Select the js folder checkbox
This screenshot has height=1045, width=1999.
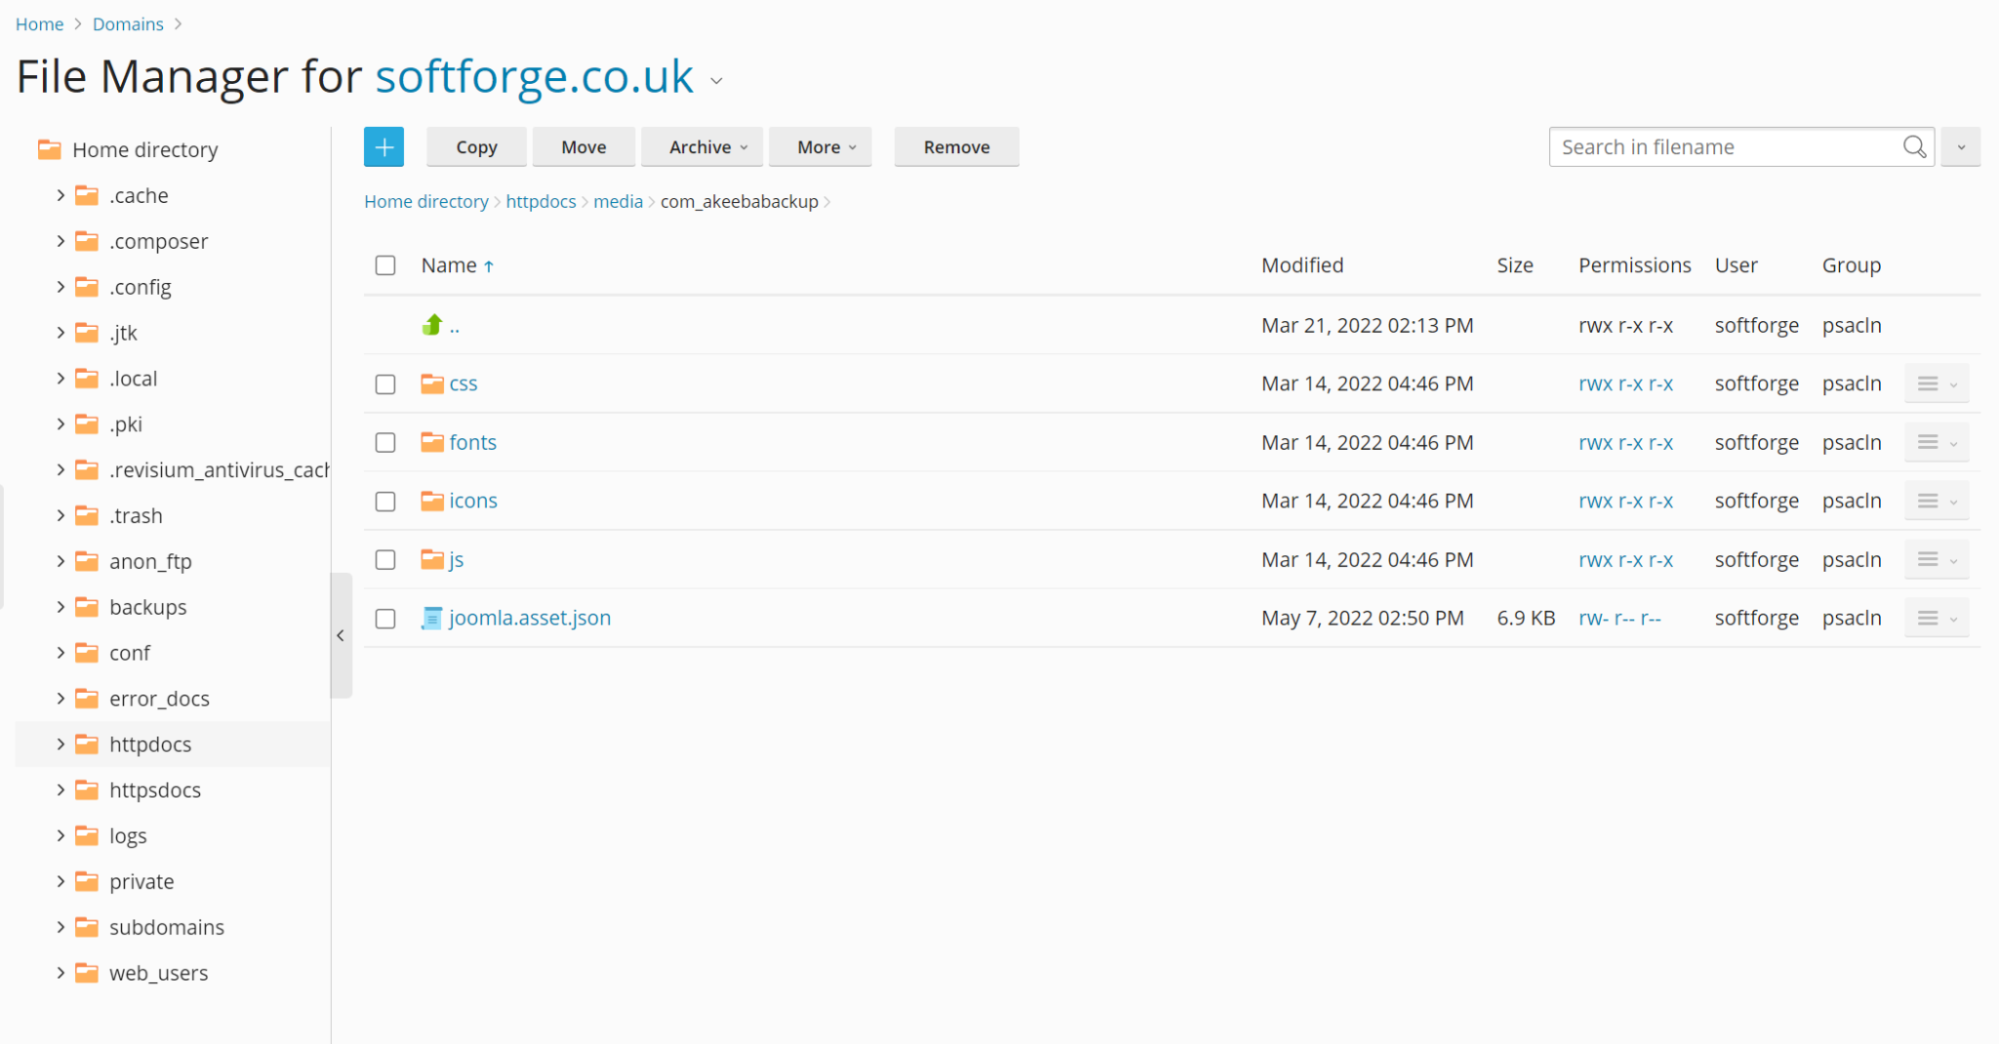click(385, 560)
